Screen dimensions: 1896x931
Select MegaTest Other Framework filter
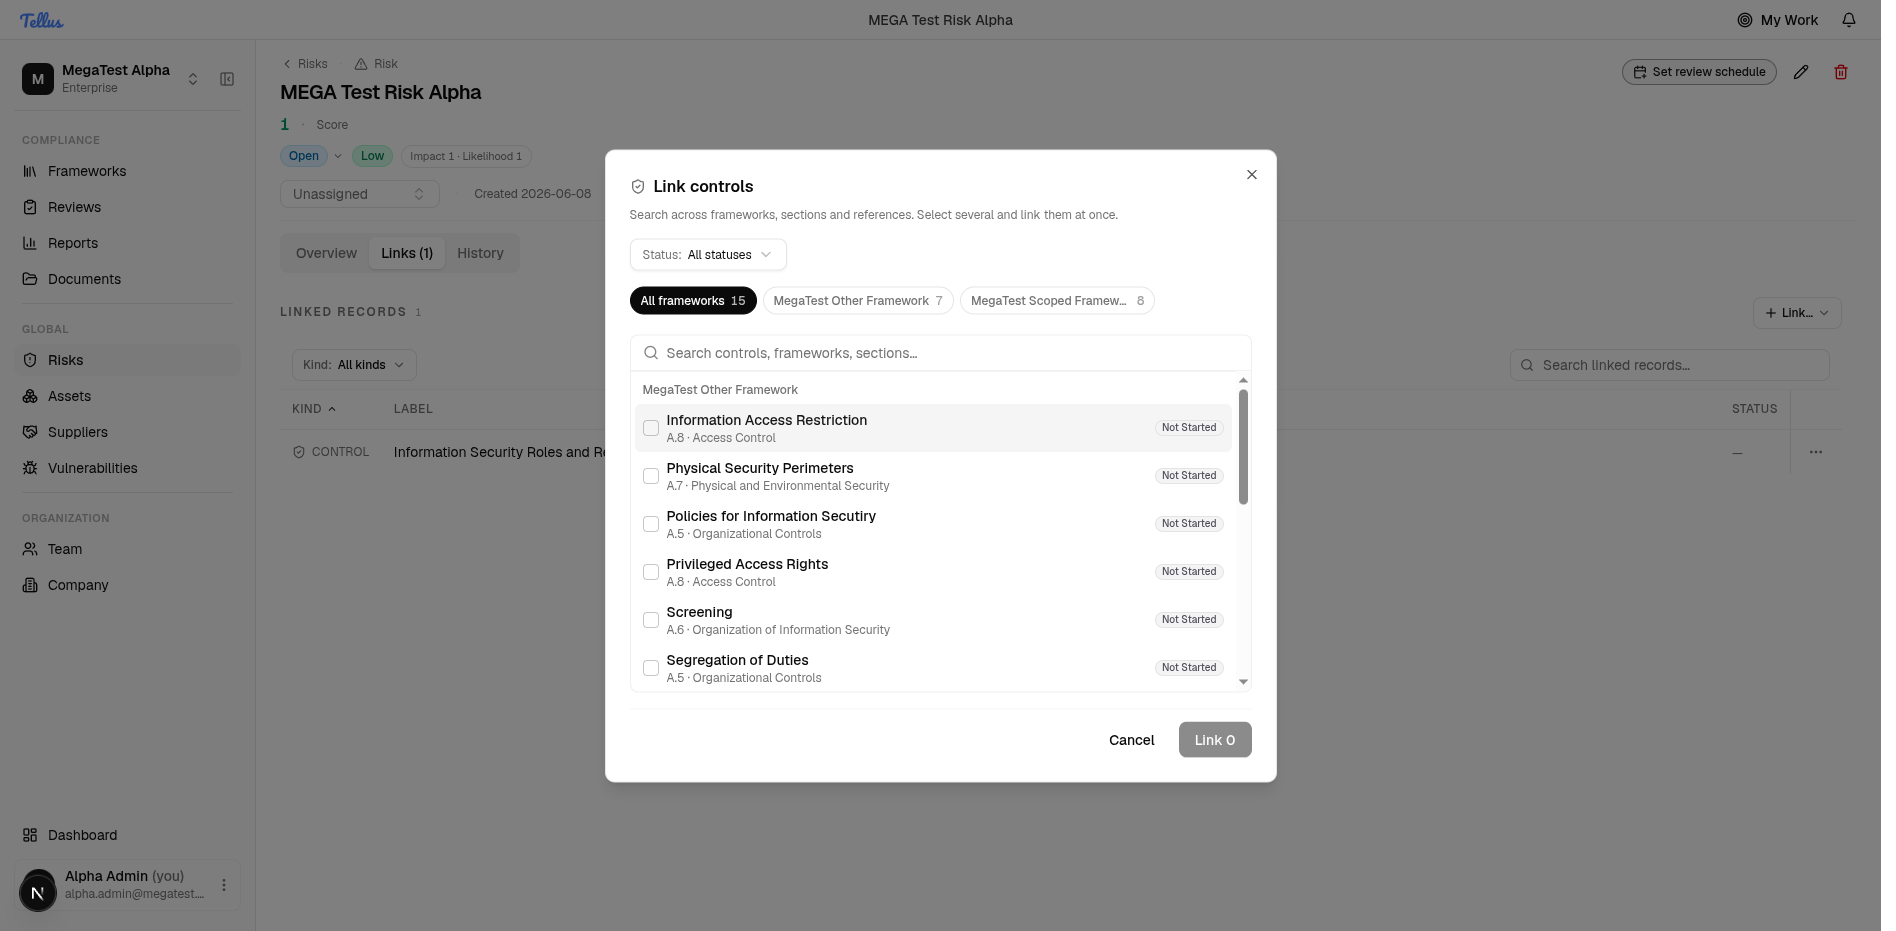(858, 301)
